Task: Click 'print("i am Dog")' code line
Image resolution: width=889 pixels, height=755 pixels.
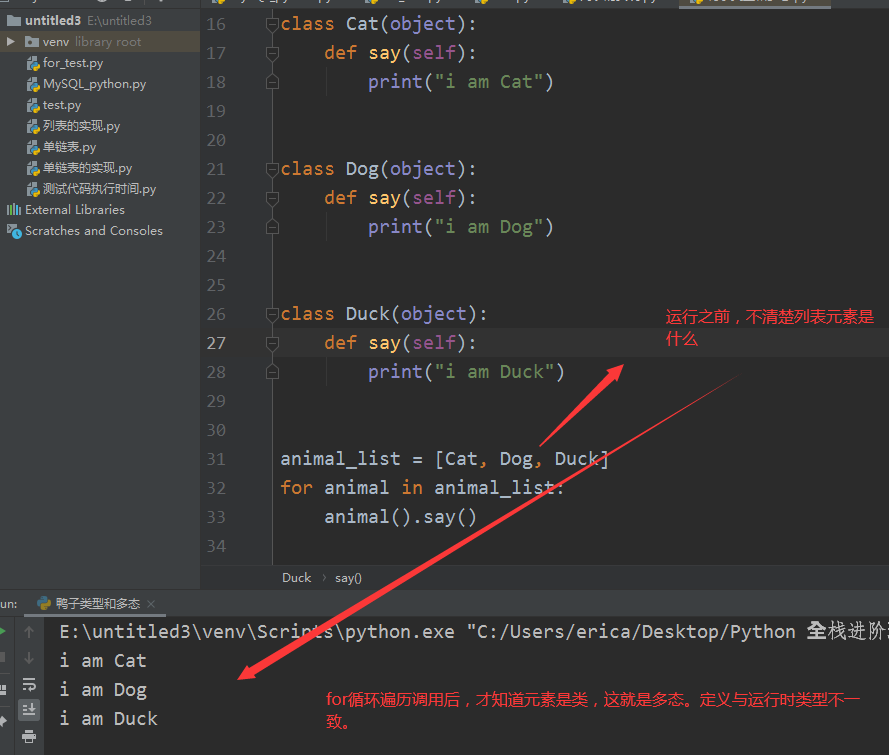Action: (460, 227)
